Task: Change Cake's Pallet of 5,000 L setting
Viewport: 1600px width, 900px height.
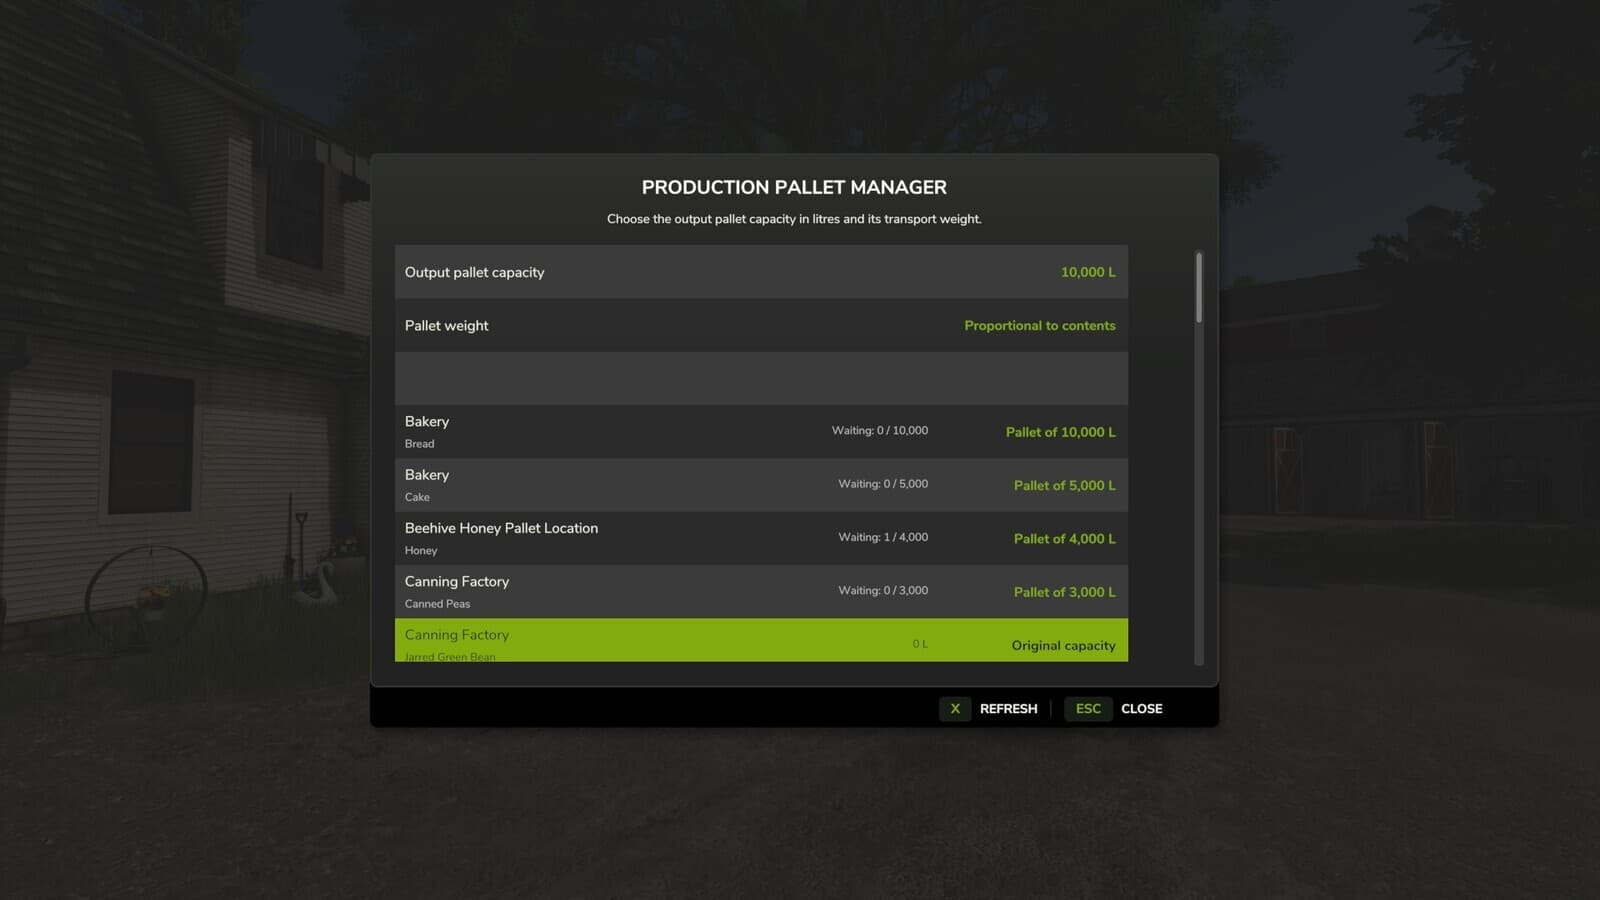Action: (1064, 485)
